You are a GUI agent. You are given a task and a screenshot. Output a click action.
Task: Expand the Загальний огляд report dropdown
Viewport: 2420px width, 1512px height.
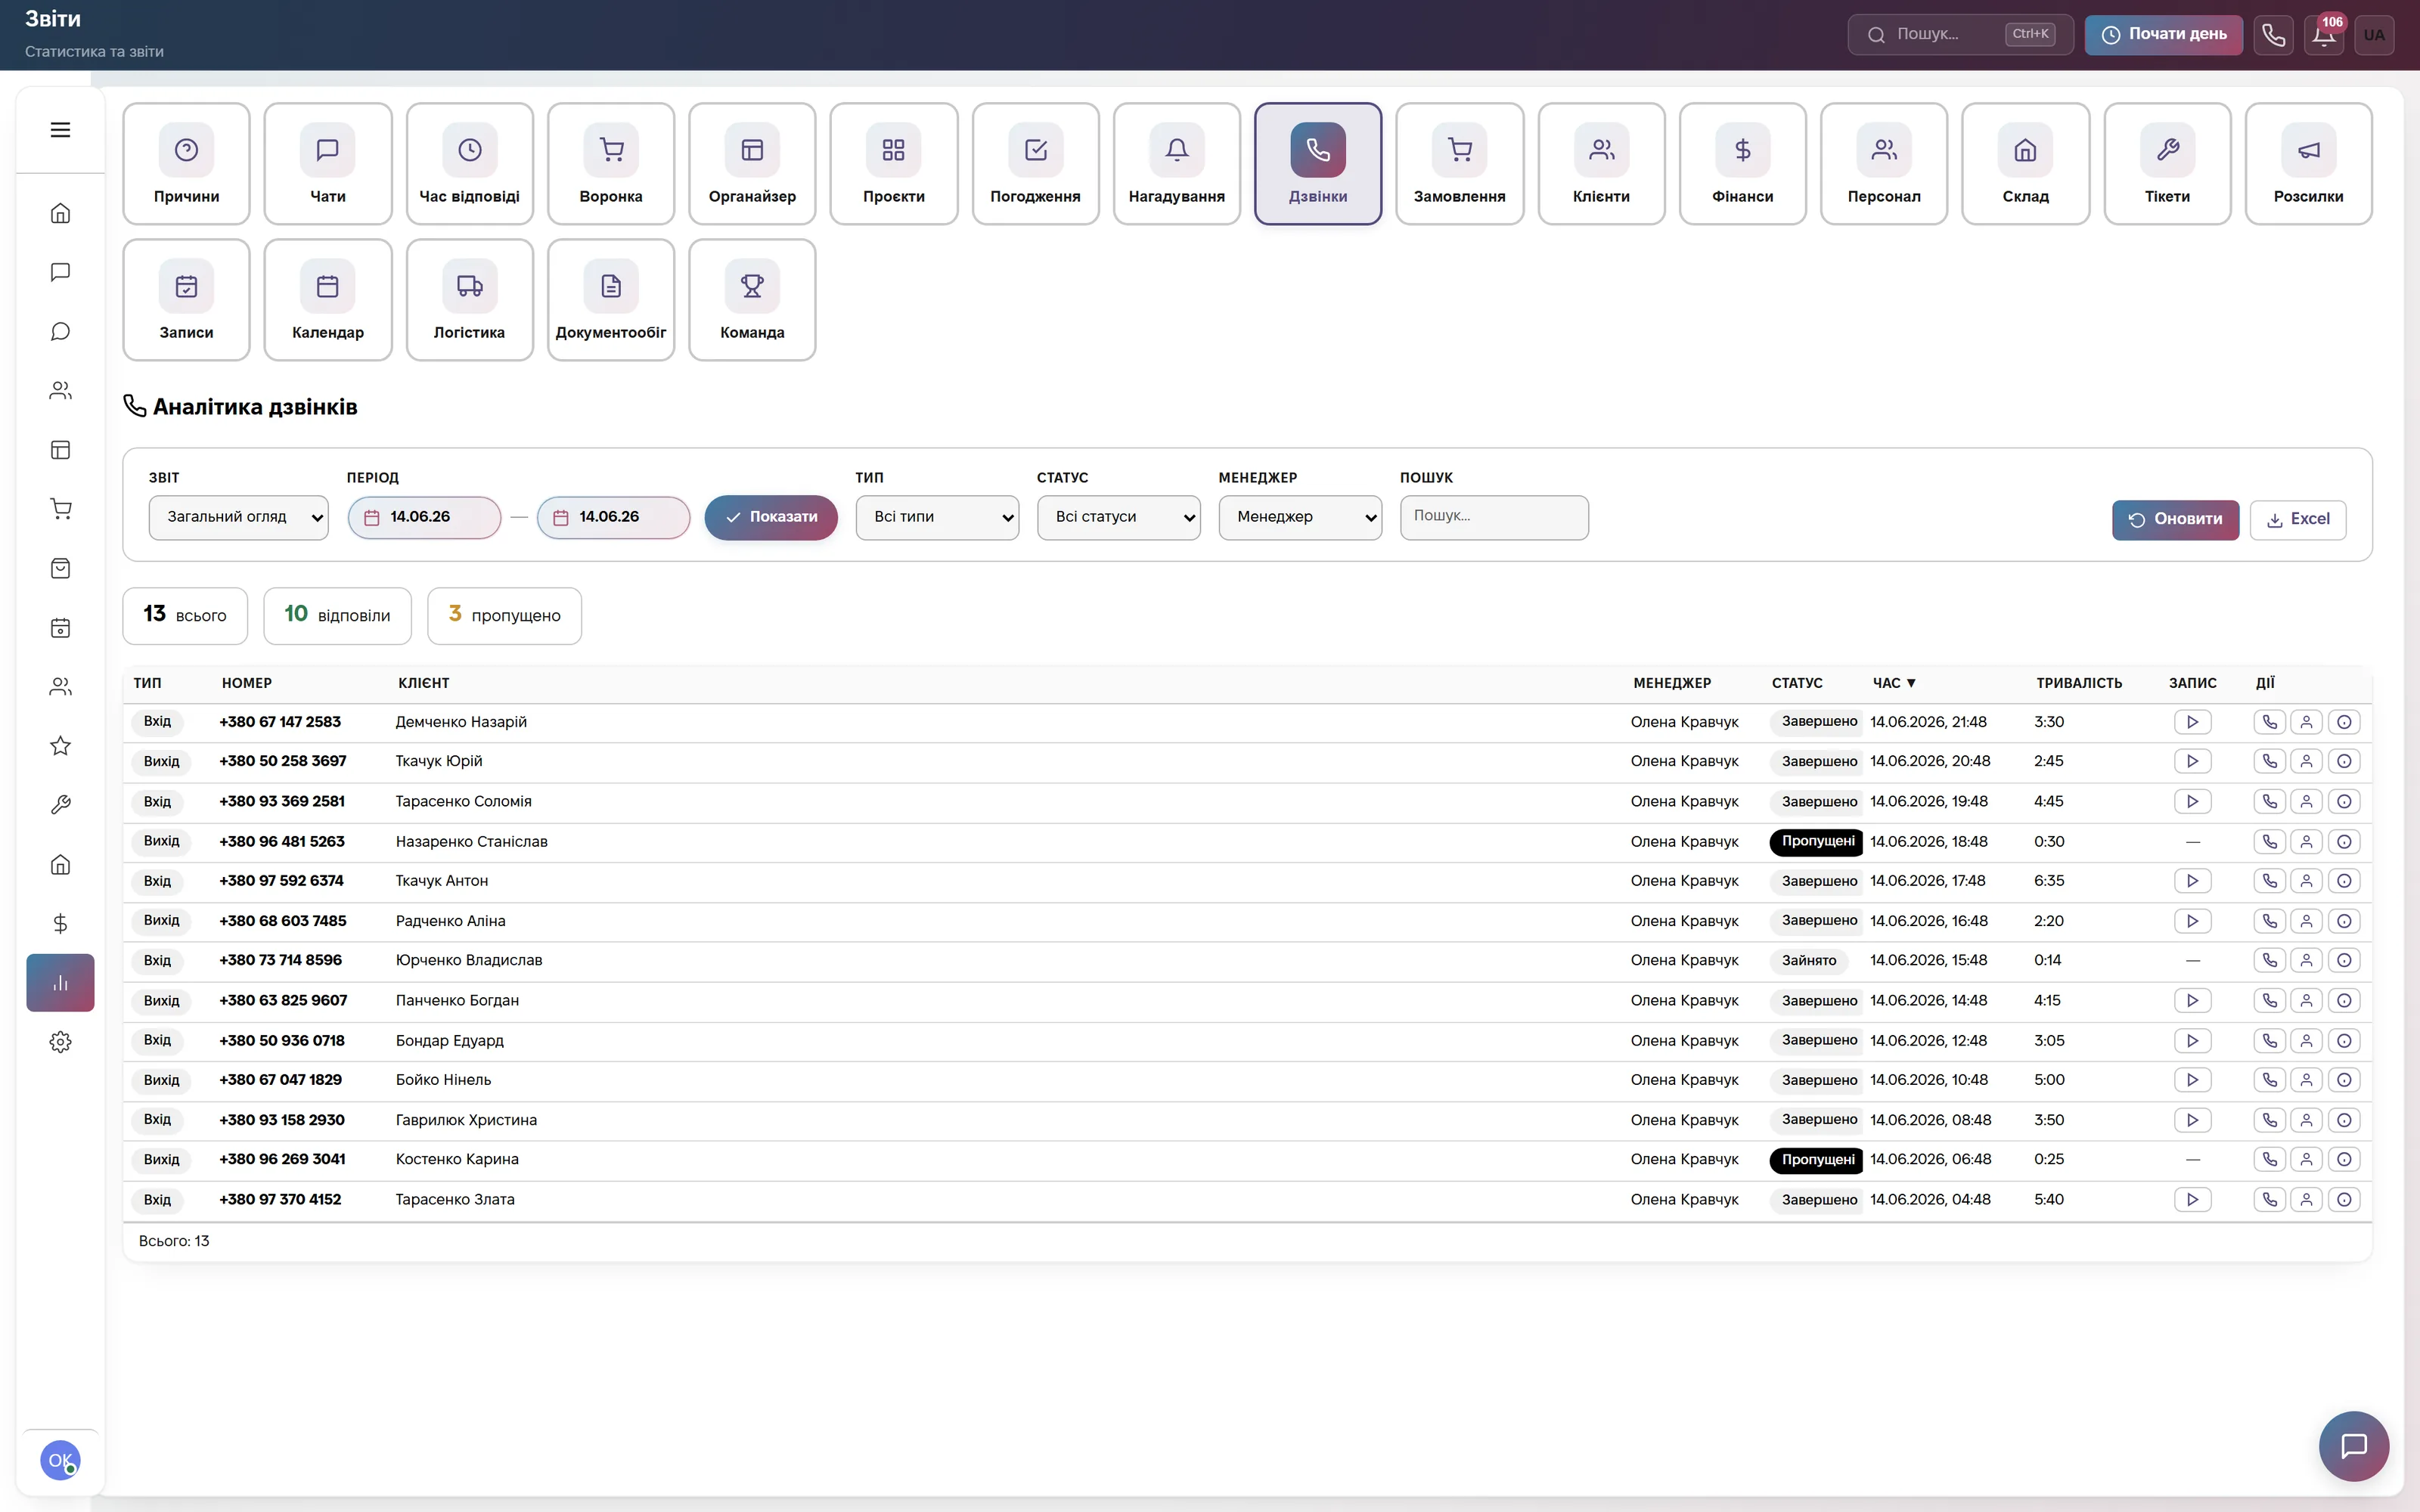[x=238, y=518]
